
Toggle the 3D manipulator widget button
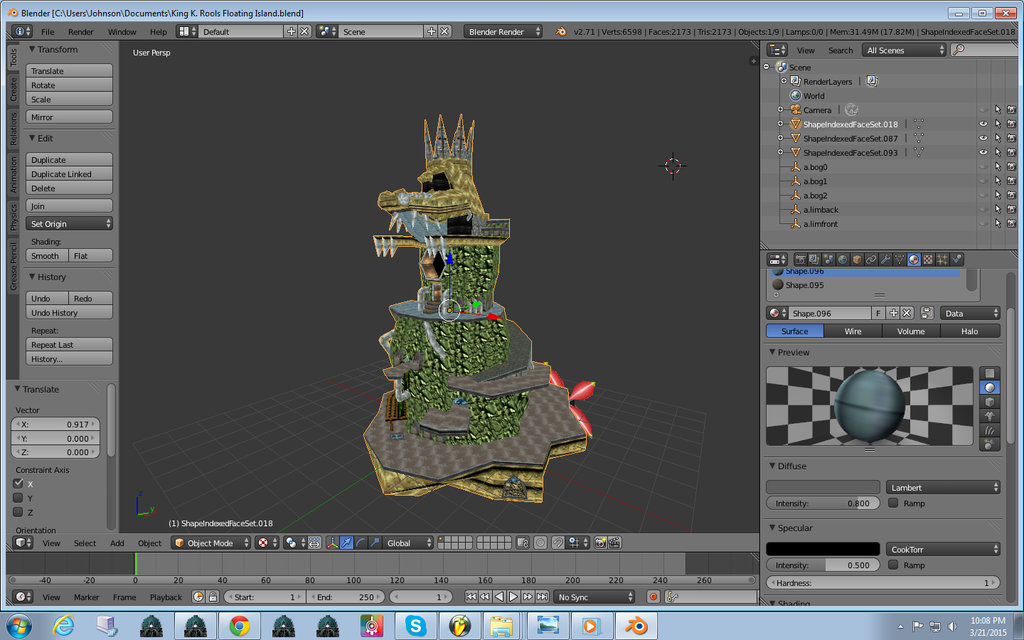(332, 543)
